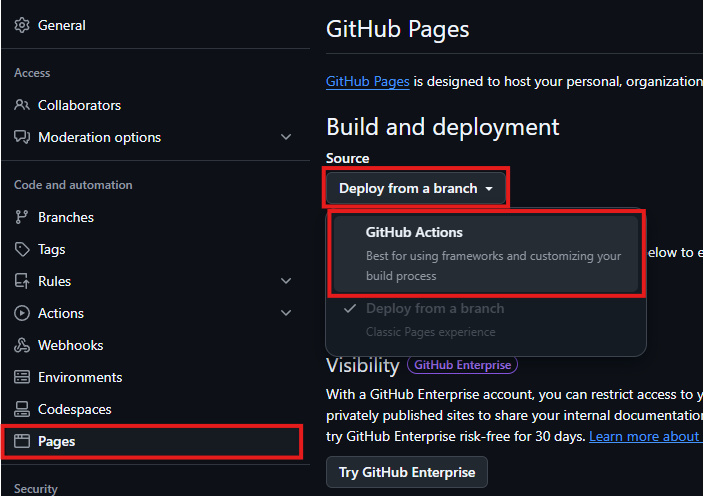Viewport: 703px width, 496px height.
Task: Click the Tags label icon
Action: [22, 249]
